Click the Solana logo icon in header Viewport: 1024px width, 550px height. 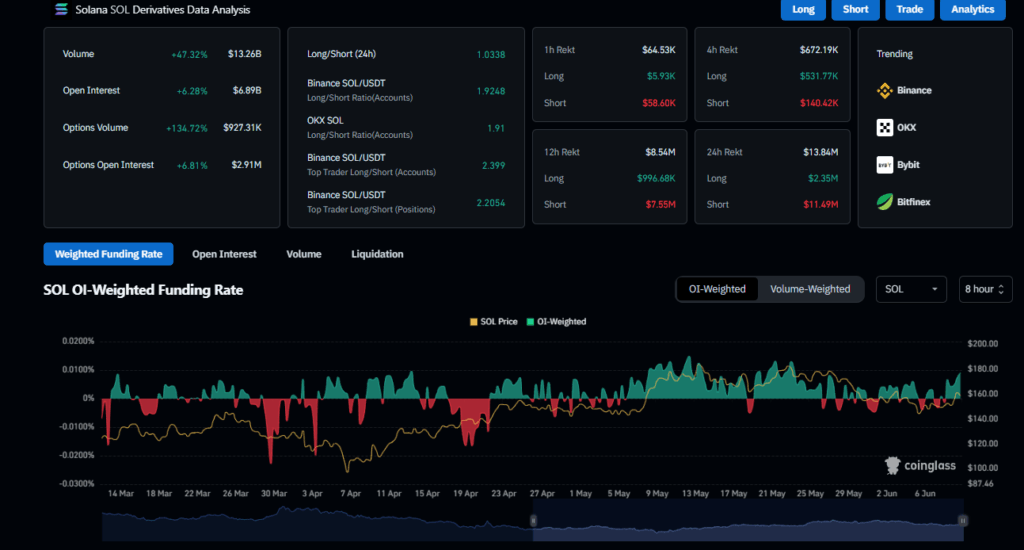click(59, 10)
